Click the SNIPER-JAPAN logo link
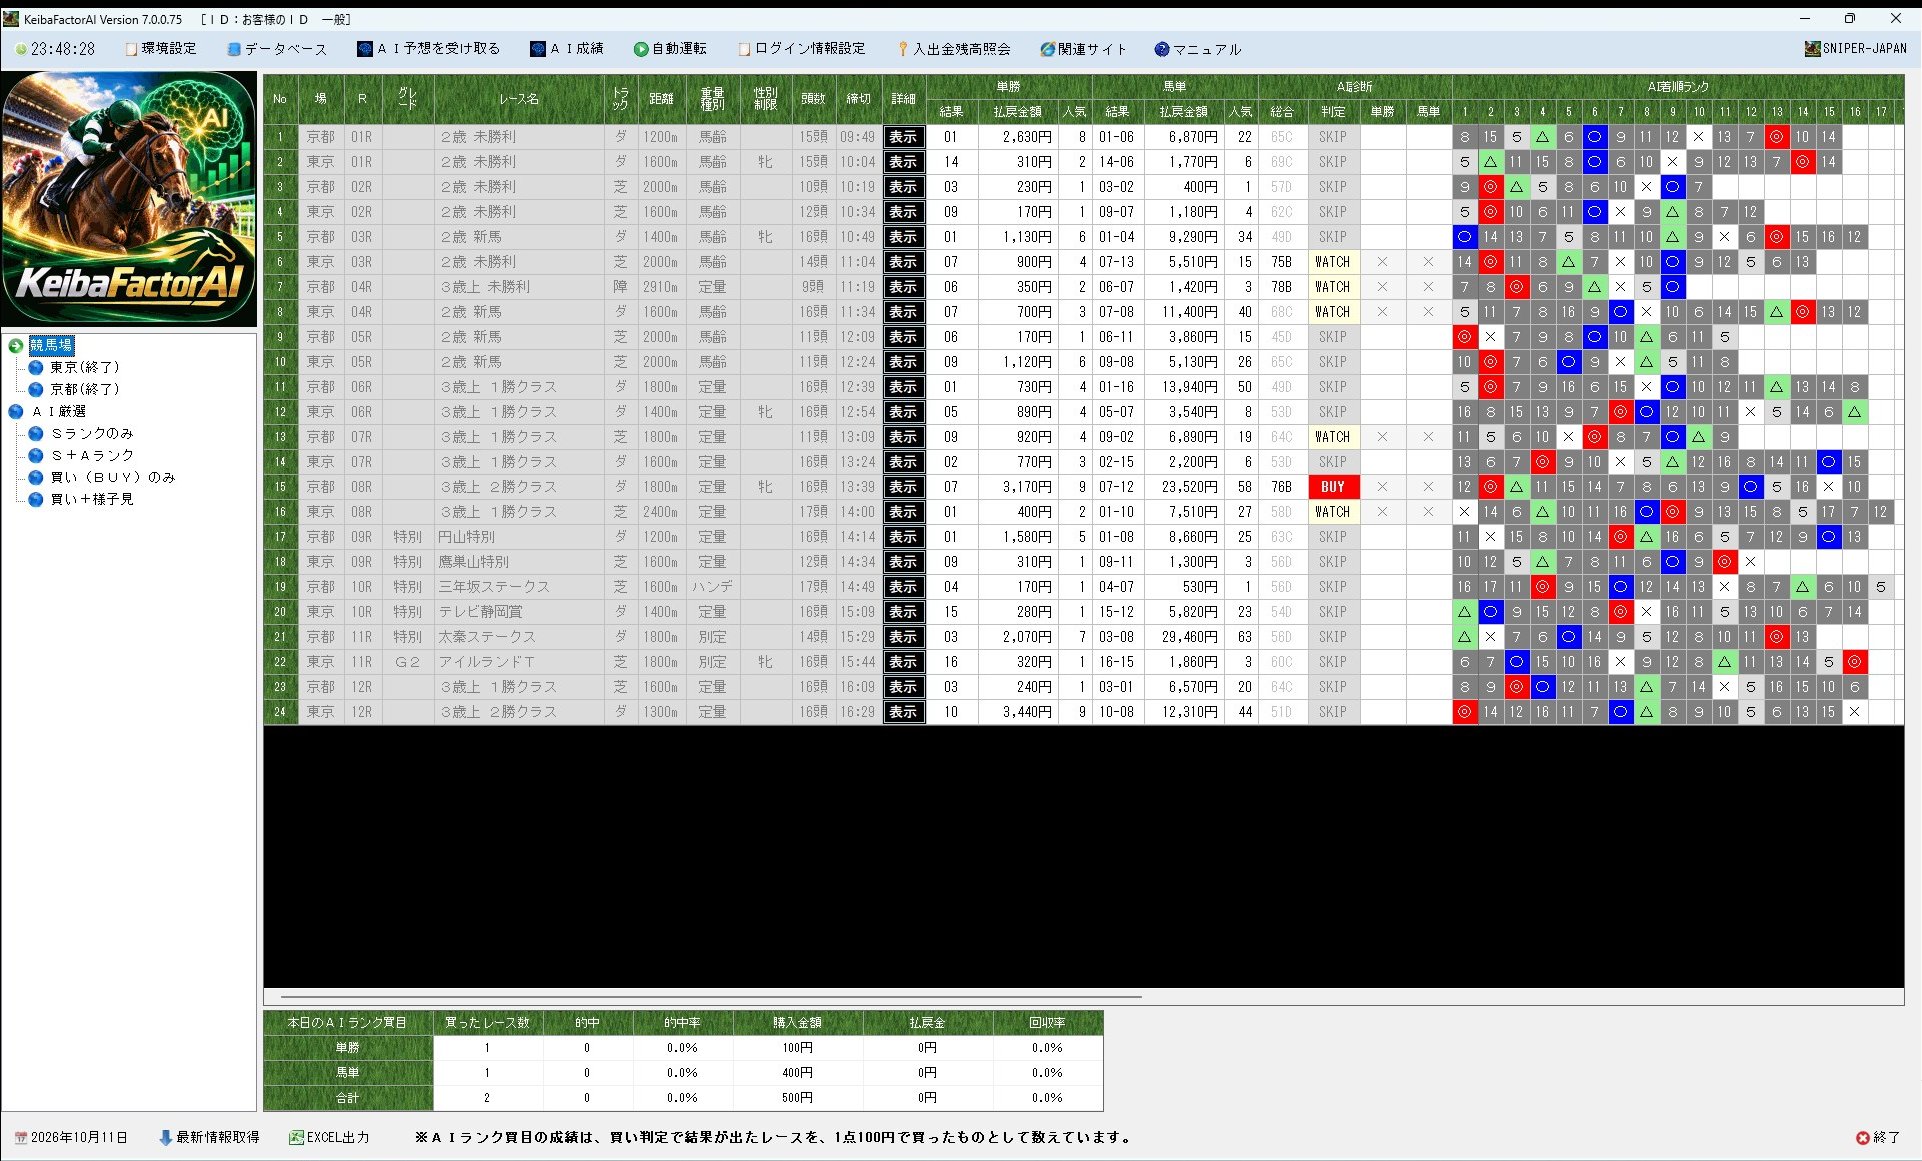Screen dimensions: 1922x1161 [1856, 49]
